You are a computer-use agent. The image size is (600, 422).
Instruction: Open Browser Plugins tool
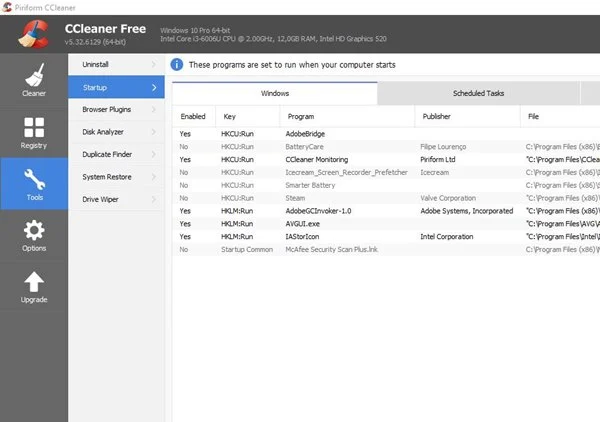tap(116, 109)
